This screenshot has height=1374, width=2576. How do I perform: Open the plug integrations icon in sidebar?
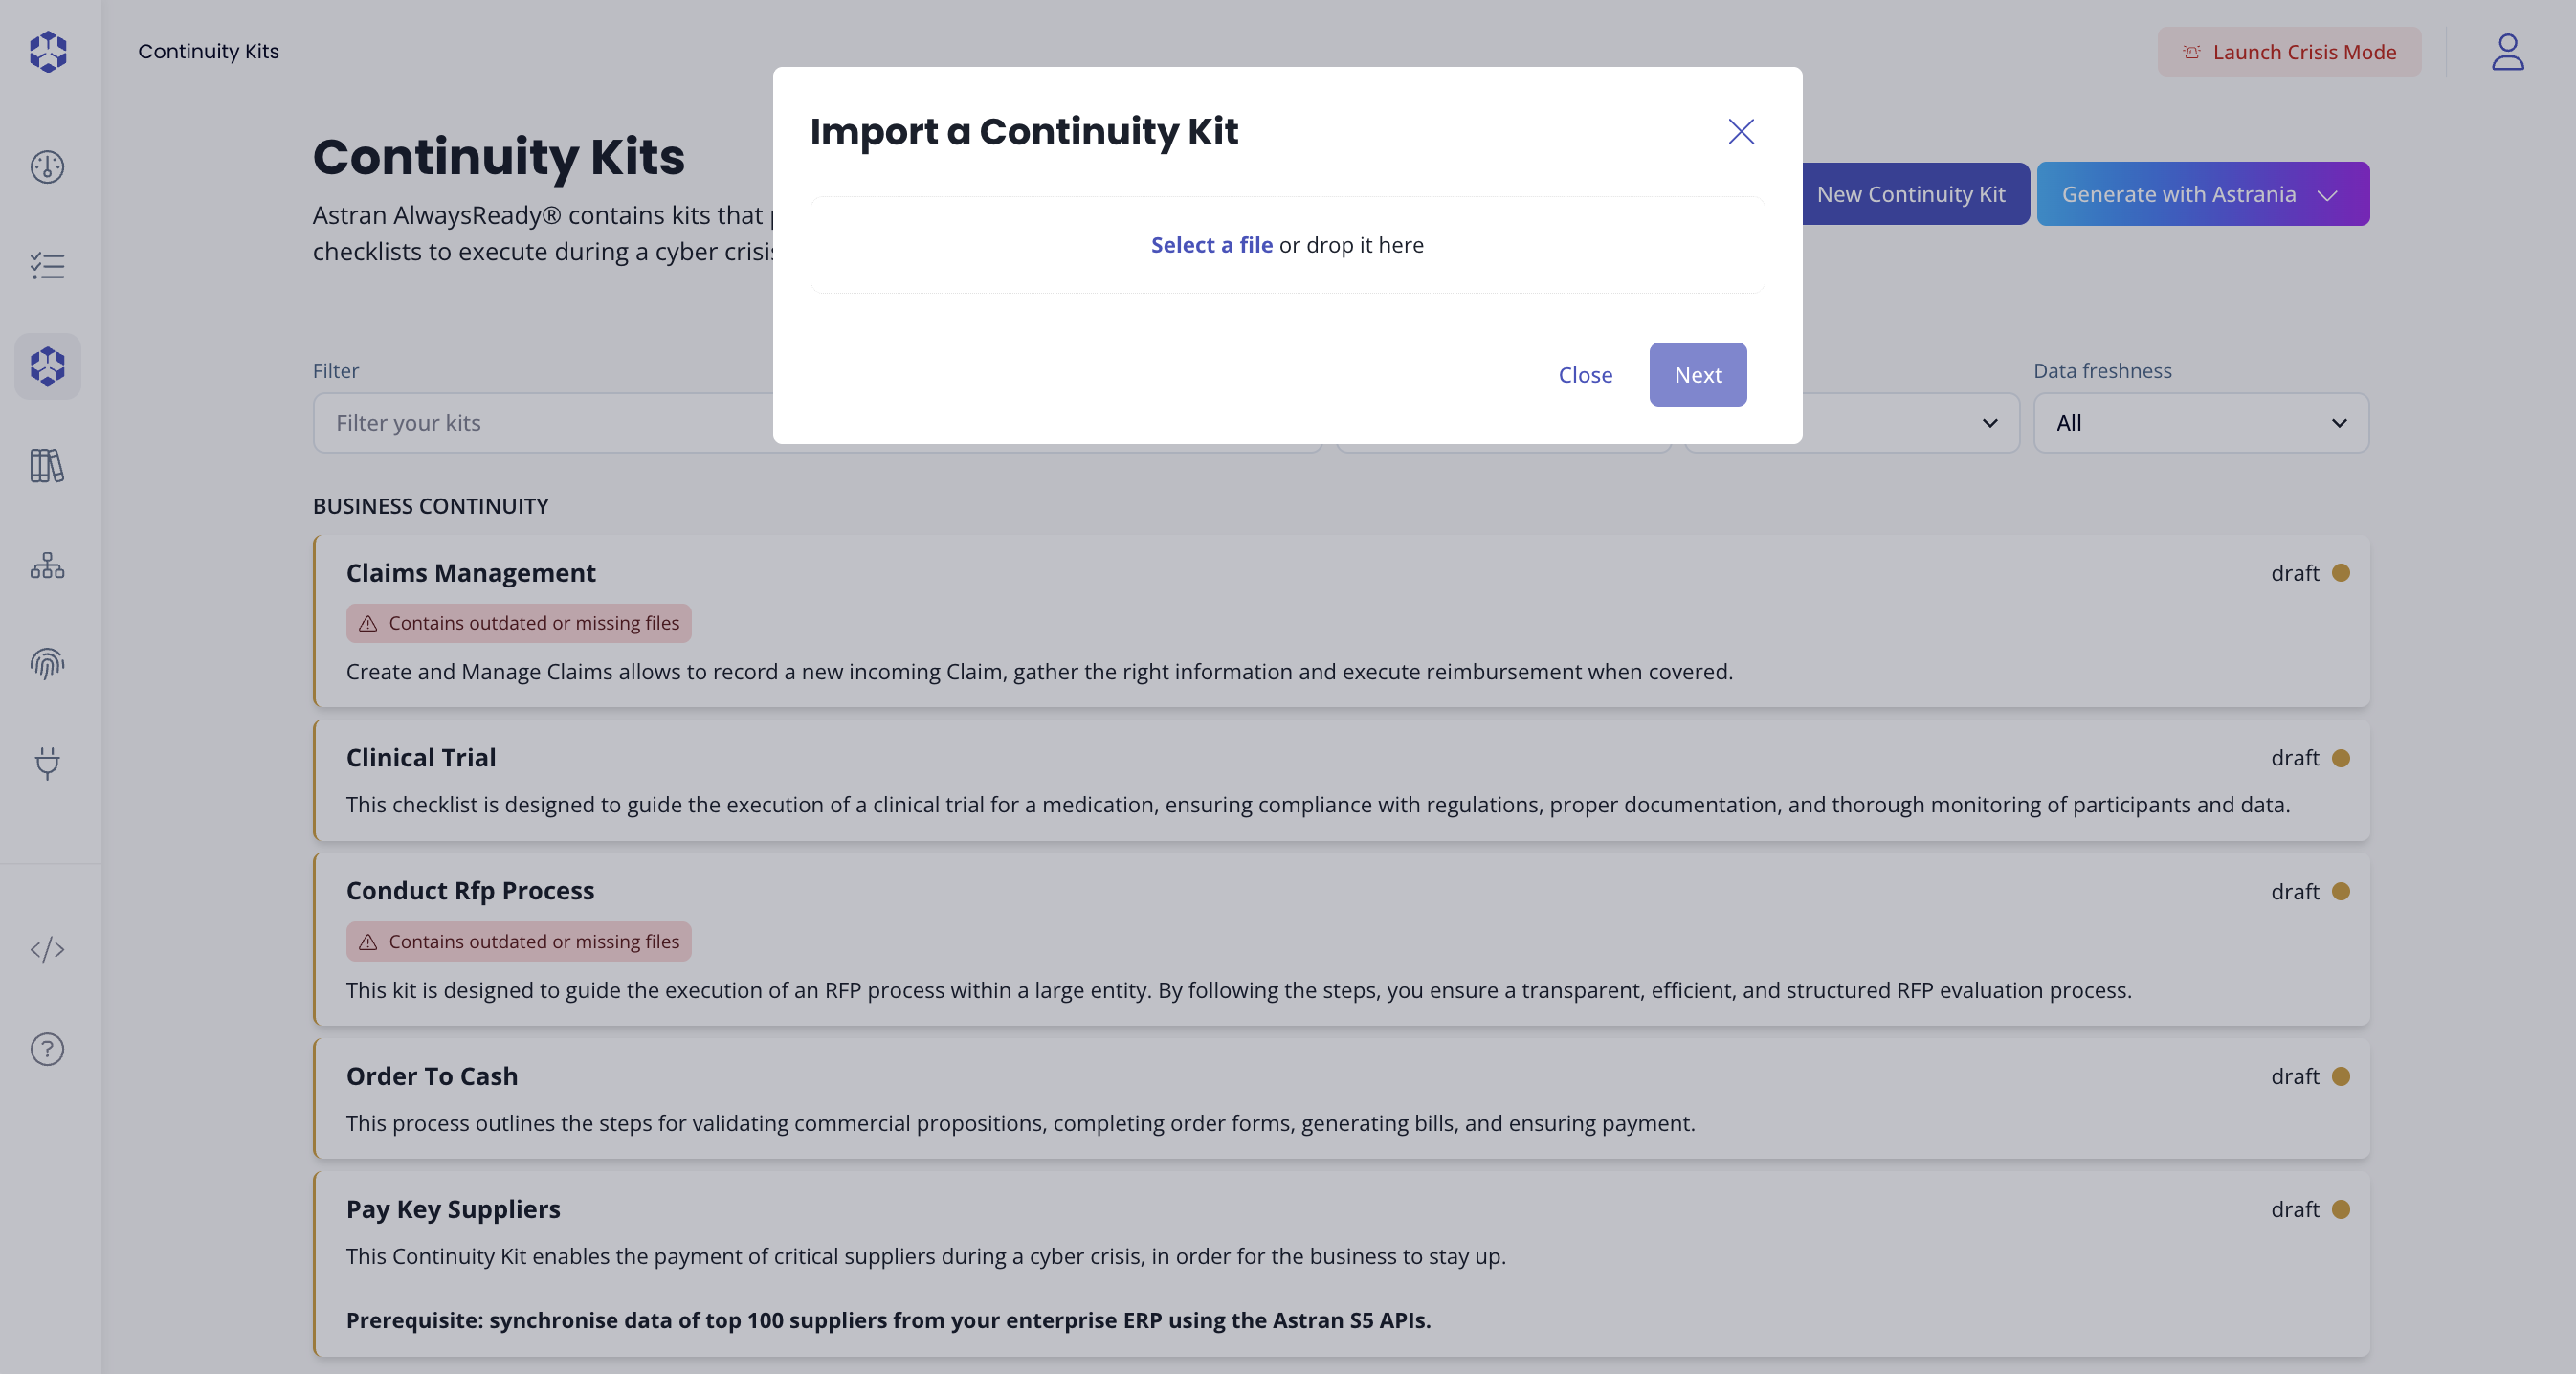tap(47, 763)
